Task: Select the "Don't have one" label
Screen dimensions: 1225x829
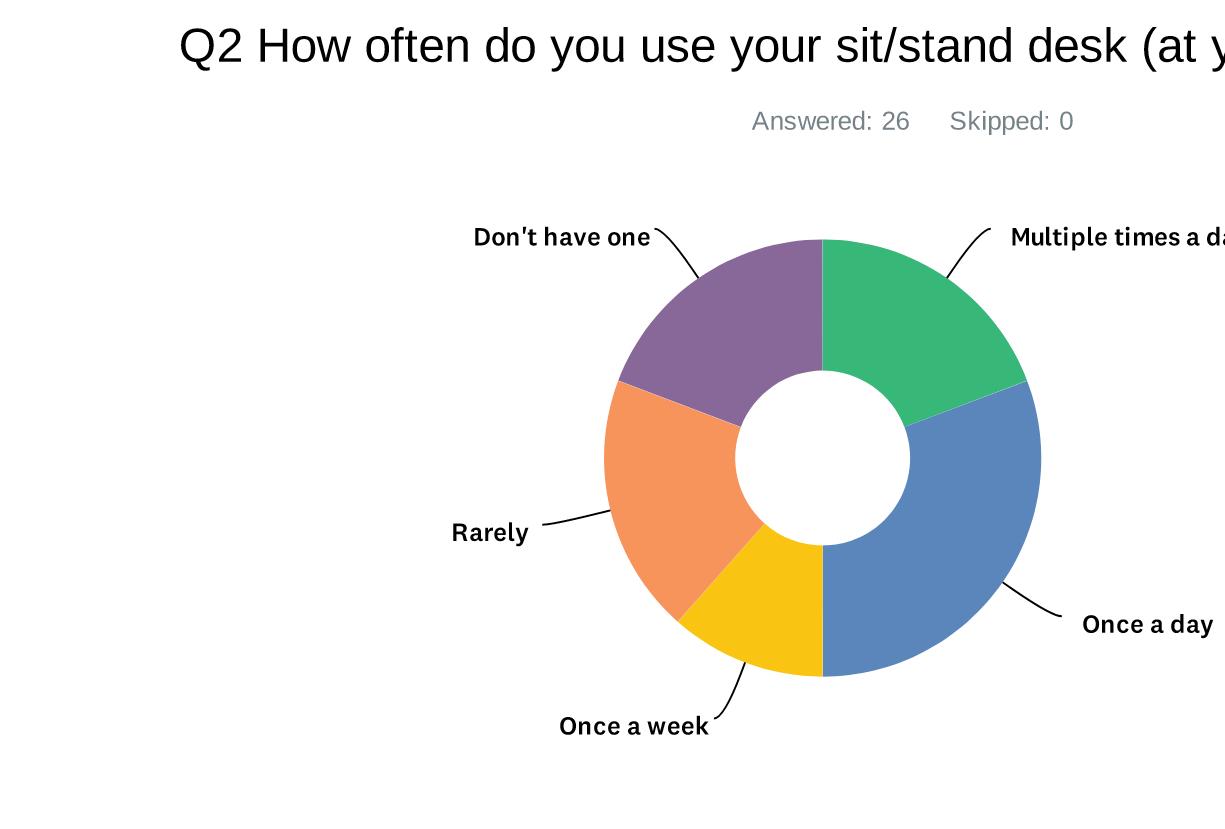Action: (562, 237)
